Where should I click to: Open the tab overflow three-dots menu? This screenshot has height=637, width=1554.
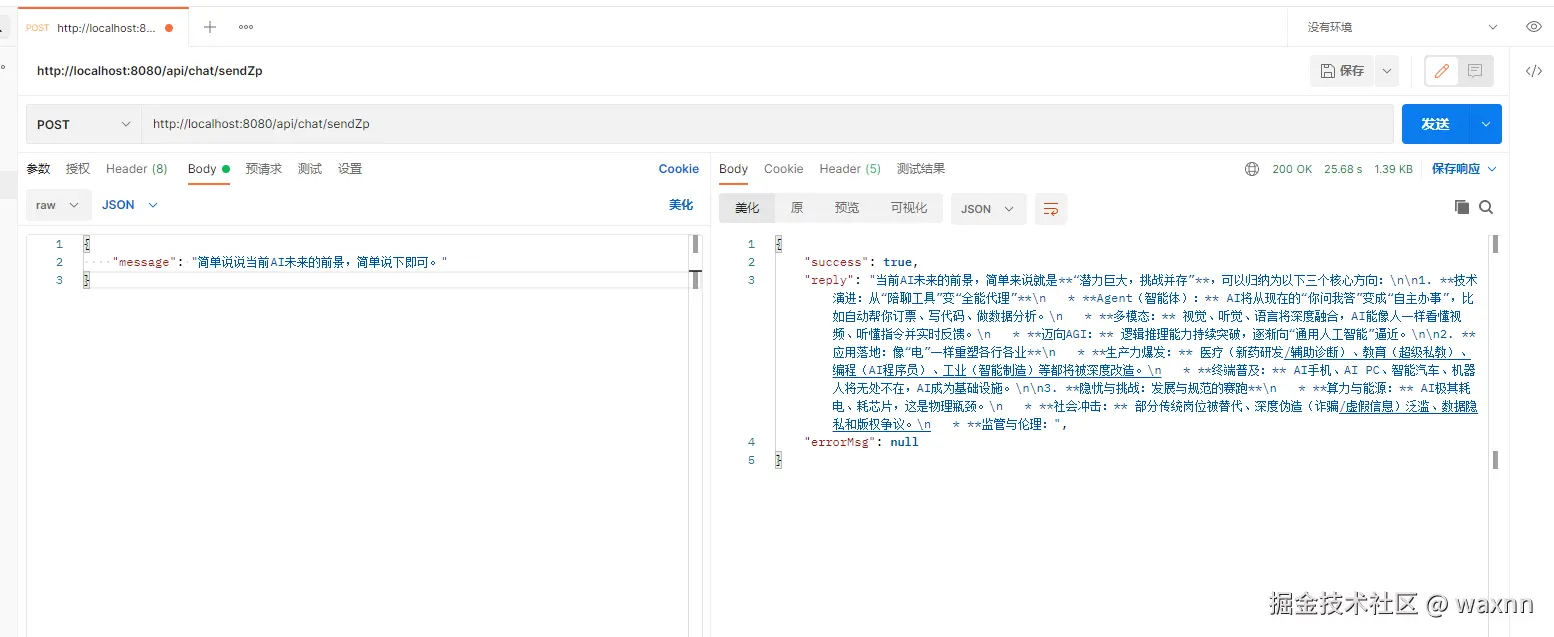point(246,27)
